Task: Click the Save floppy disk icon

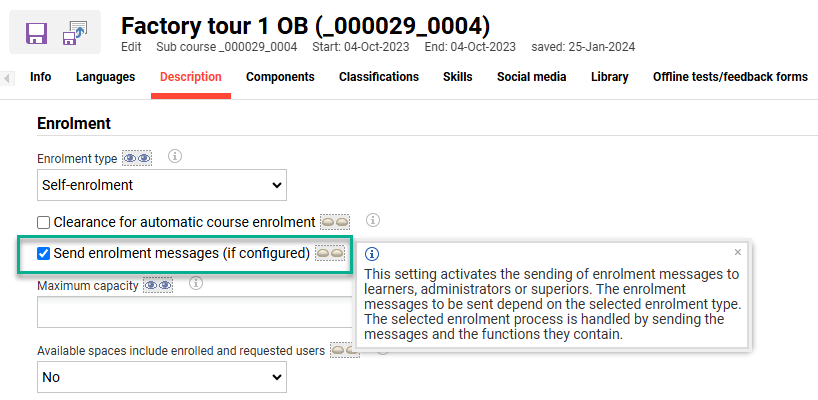Action: tap(36, 33)
